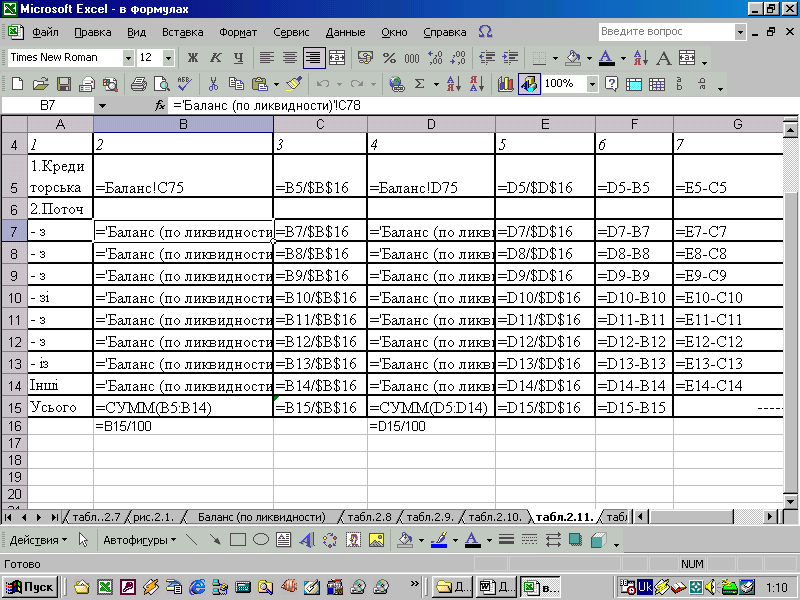
Task: Select cell with =СУММ(B5:B14)
Action: [183, 407]
